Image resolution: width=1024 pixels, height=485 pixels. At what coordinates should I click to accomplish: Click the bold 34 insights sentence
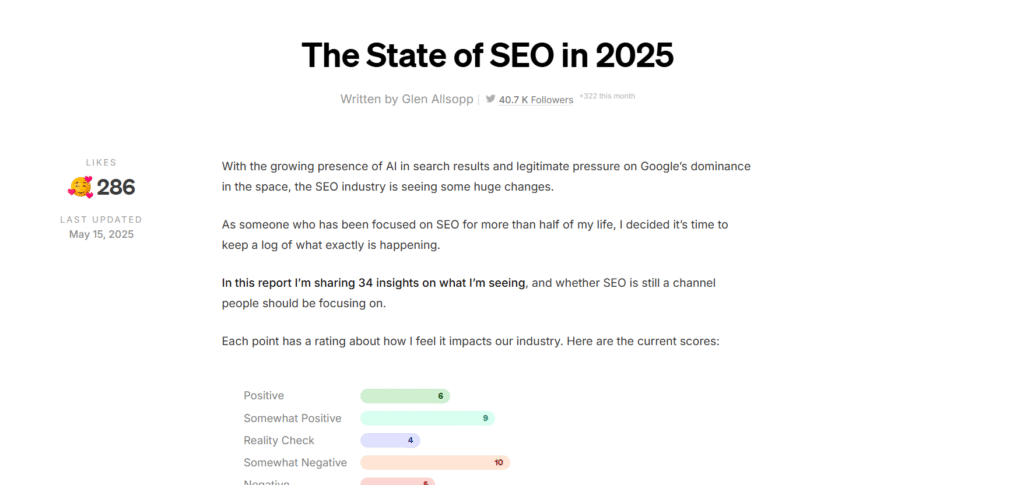point(374,283)
